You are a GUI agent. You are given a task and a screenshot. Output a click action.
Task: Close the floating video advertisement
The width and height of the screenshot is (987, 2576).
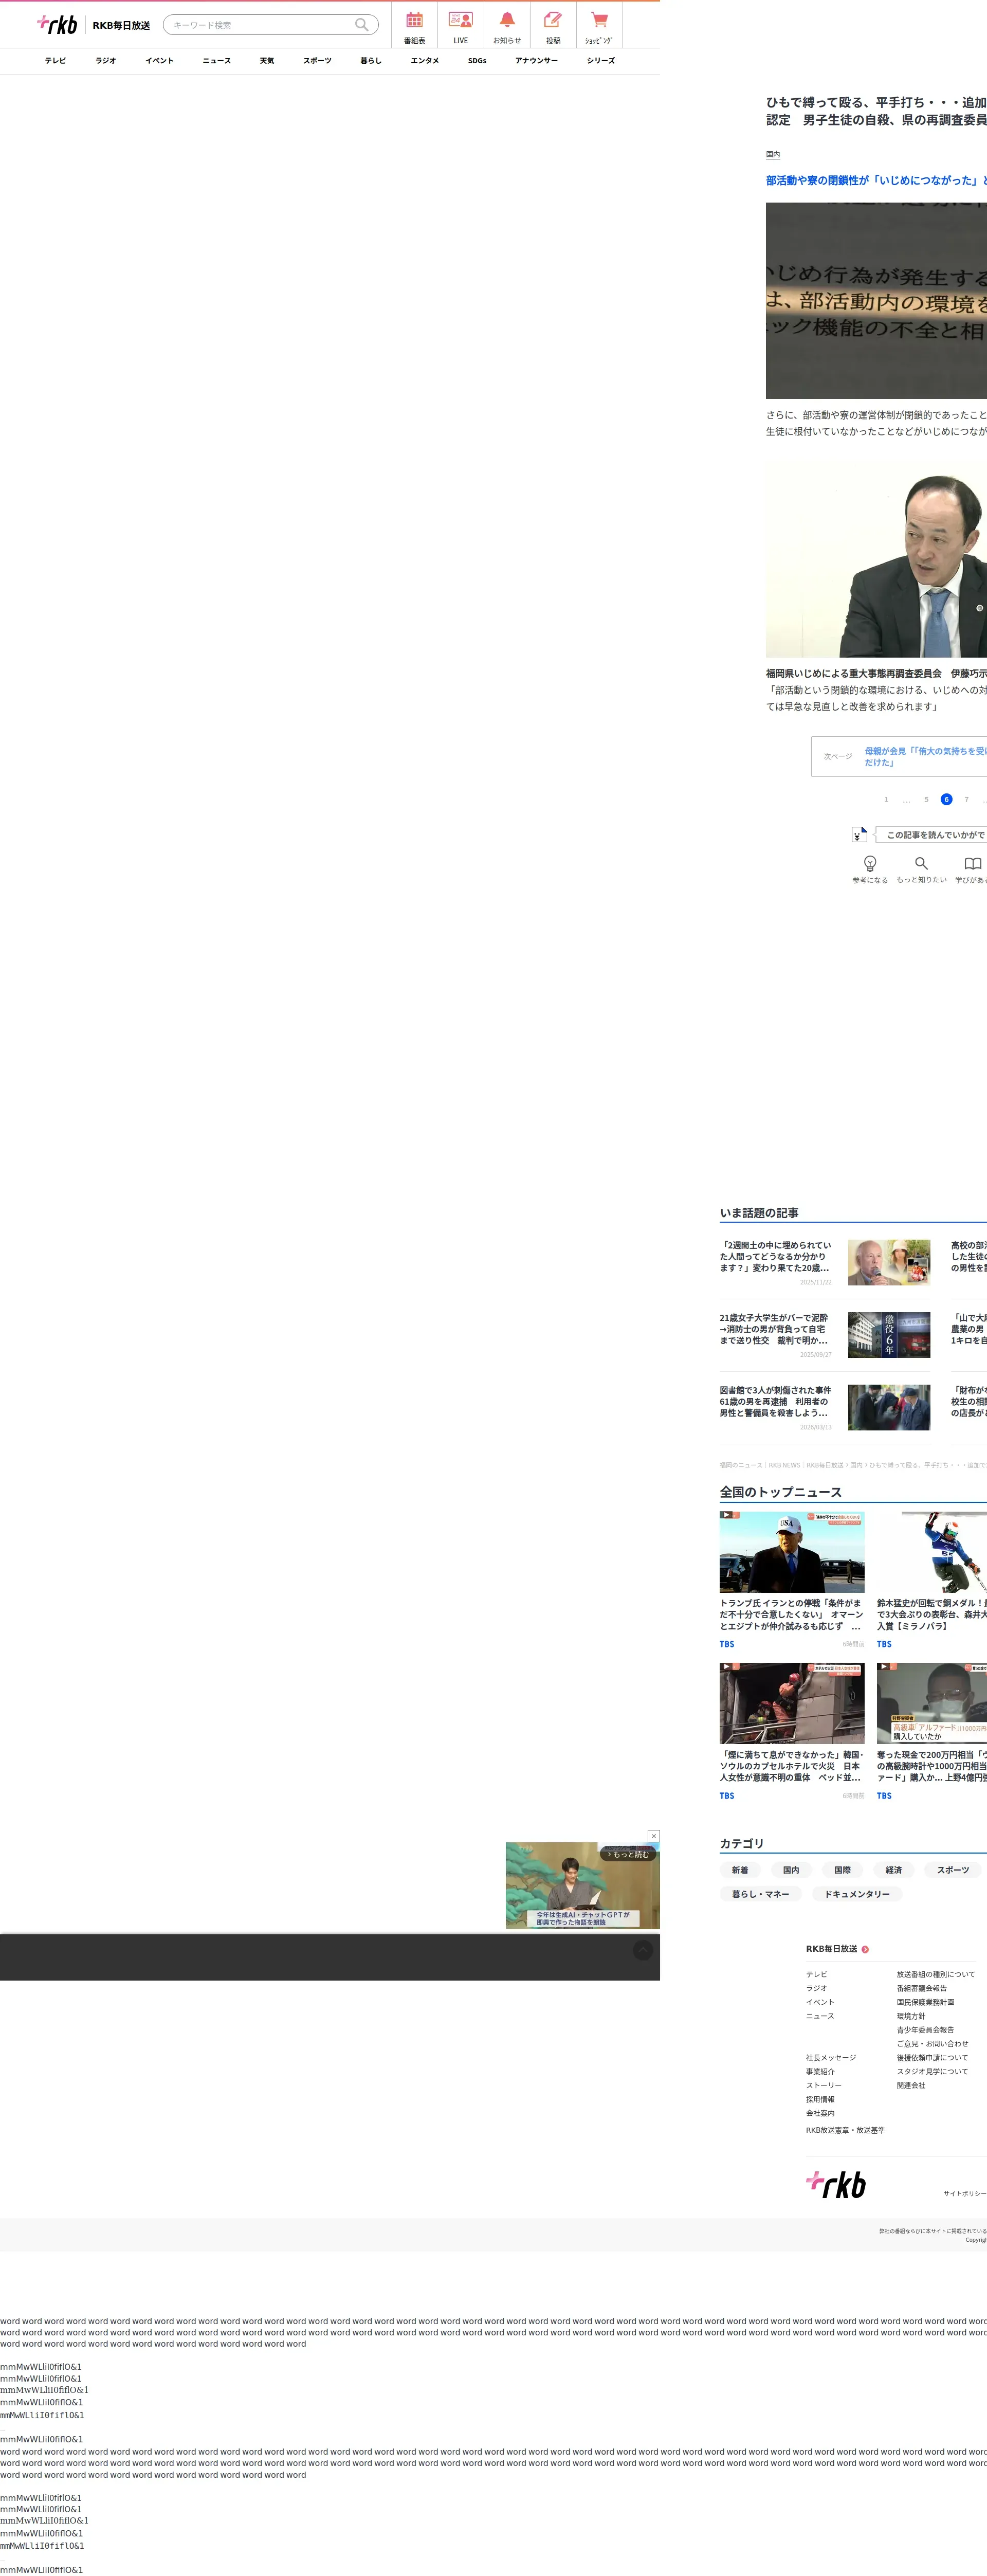coord(653,1835)
